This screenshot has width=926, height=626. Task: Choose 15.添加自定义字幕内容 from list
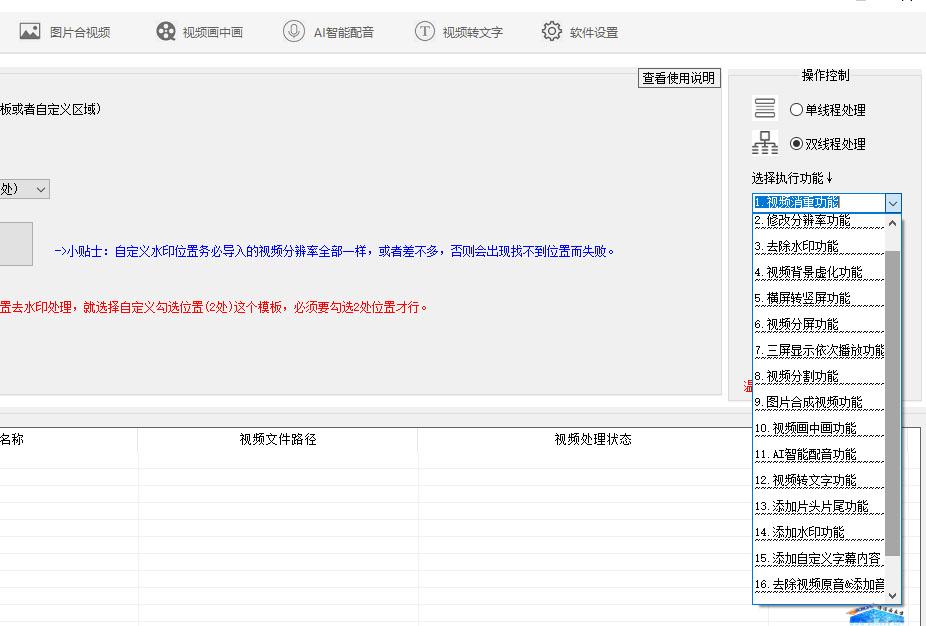click(819, 558)
